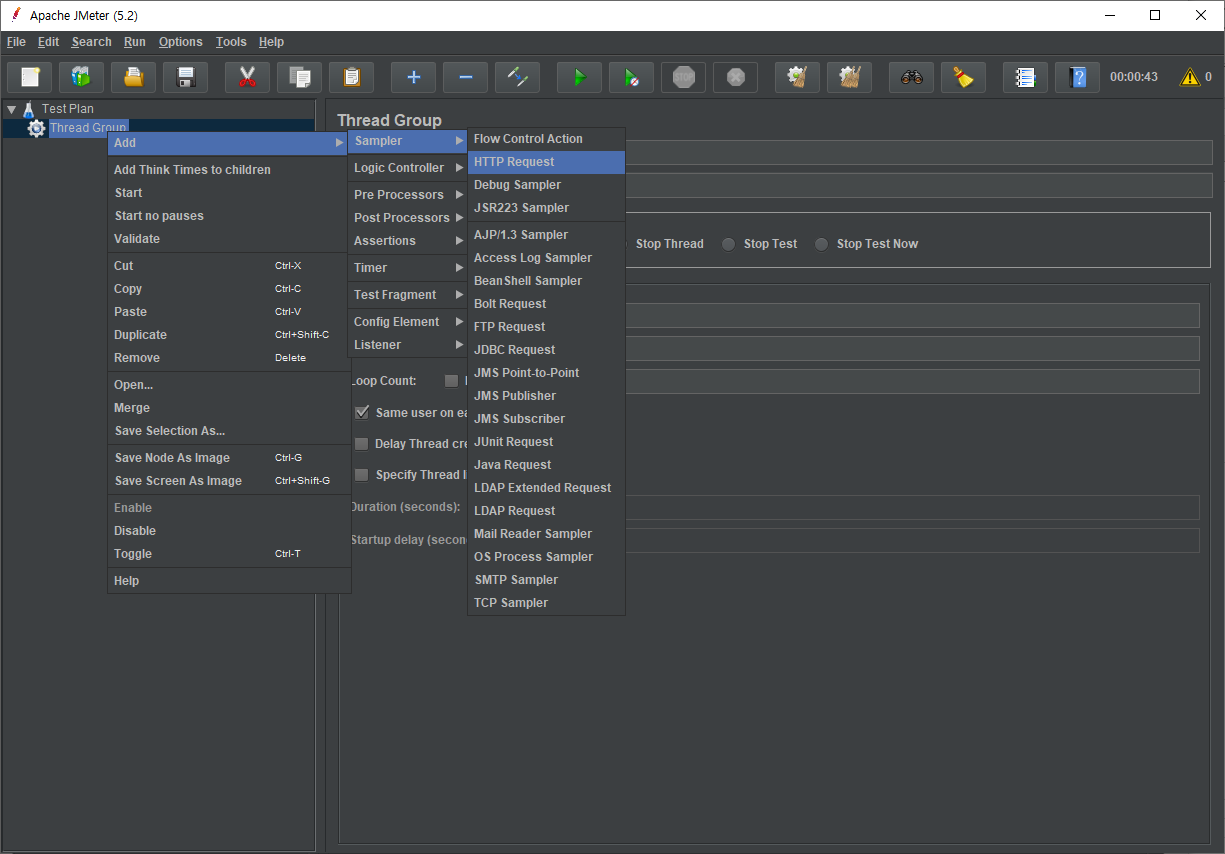
Task: Choose Remove in context menu
Action: pos(228,358)
